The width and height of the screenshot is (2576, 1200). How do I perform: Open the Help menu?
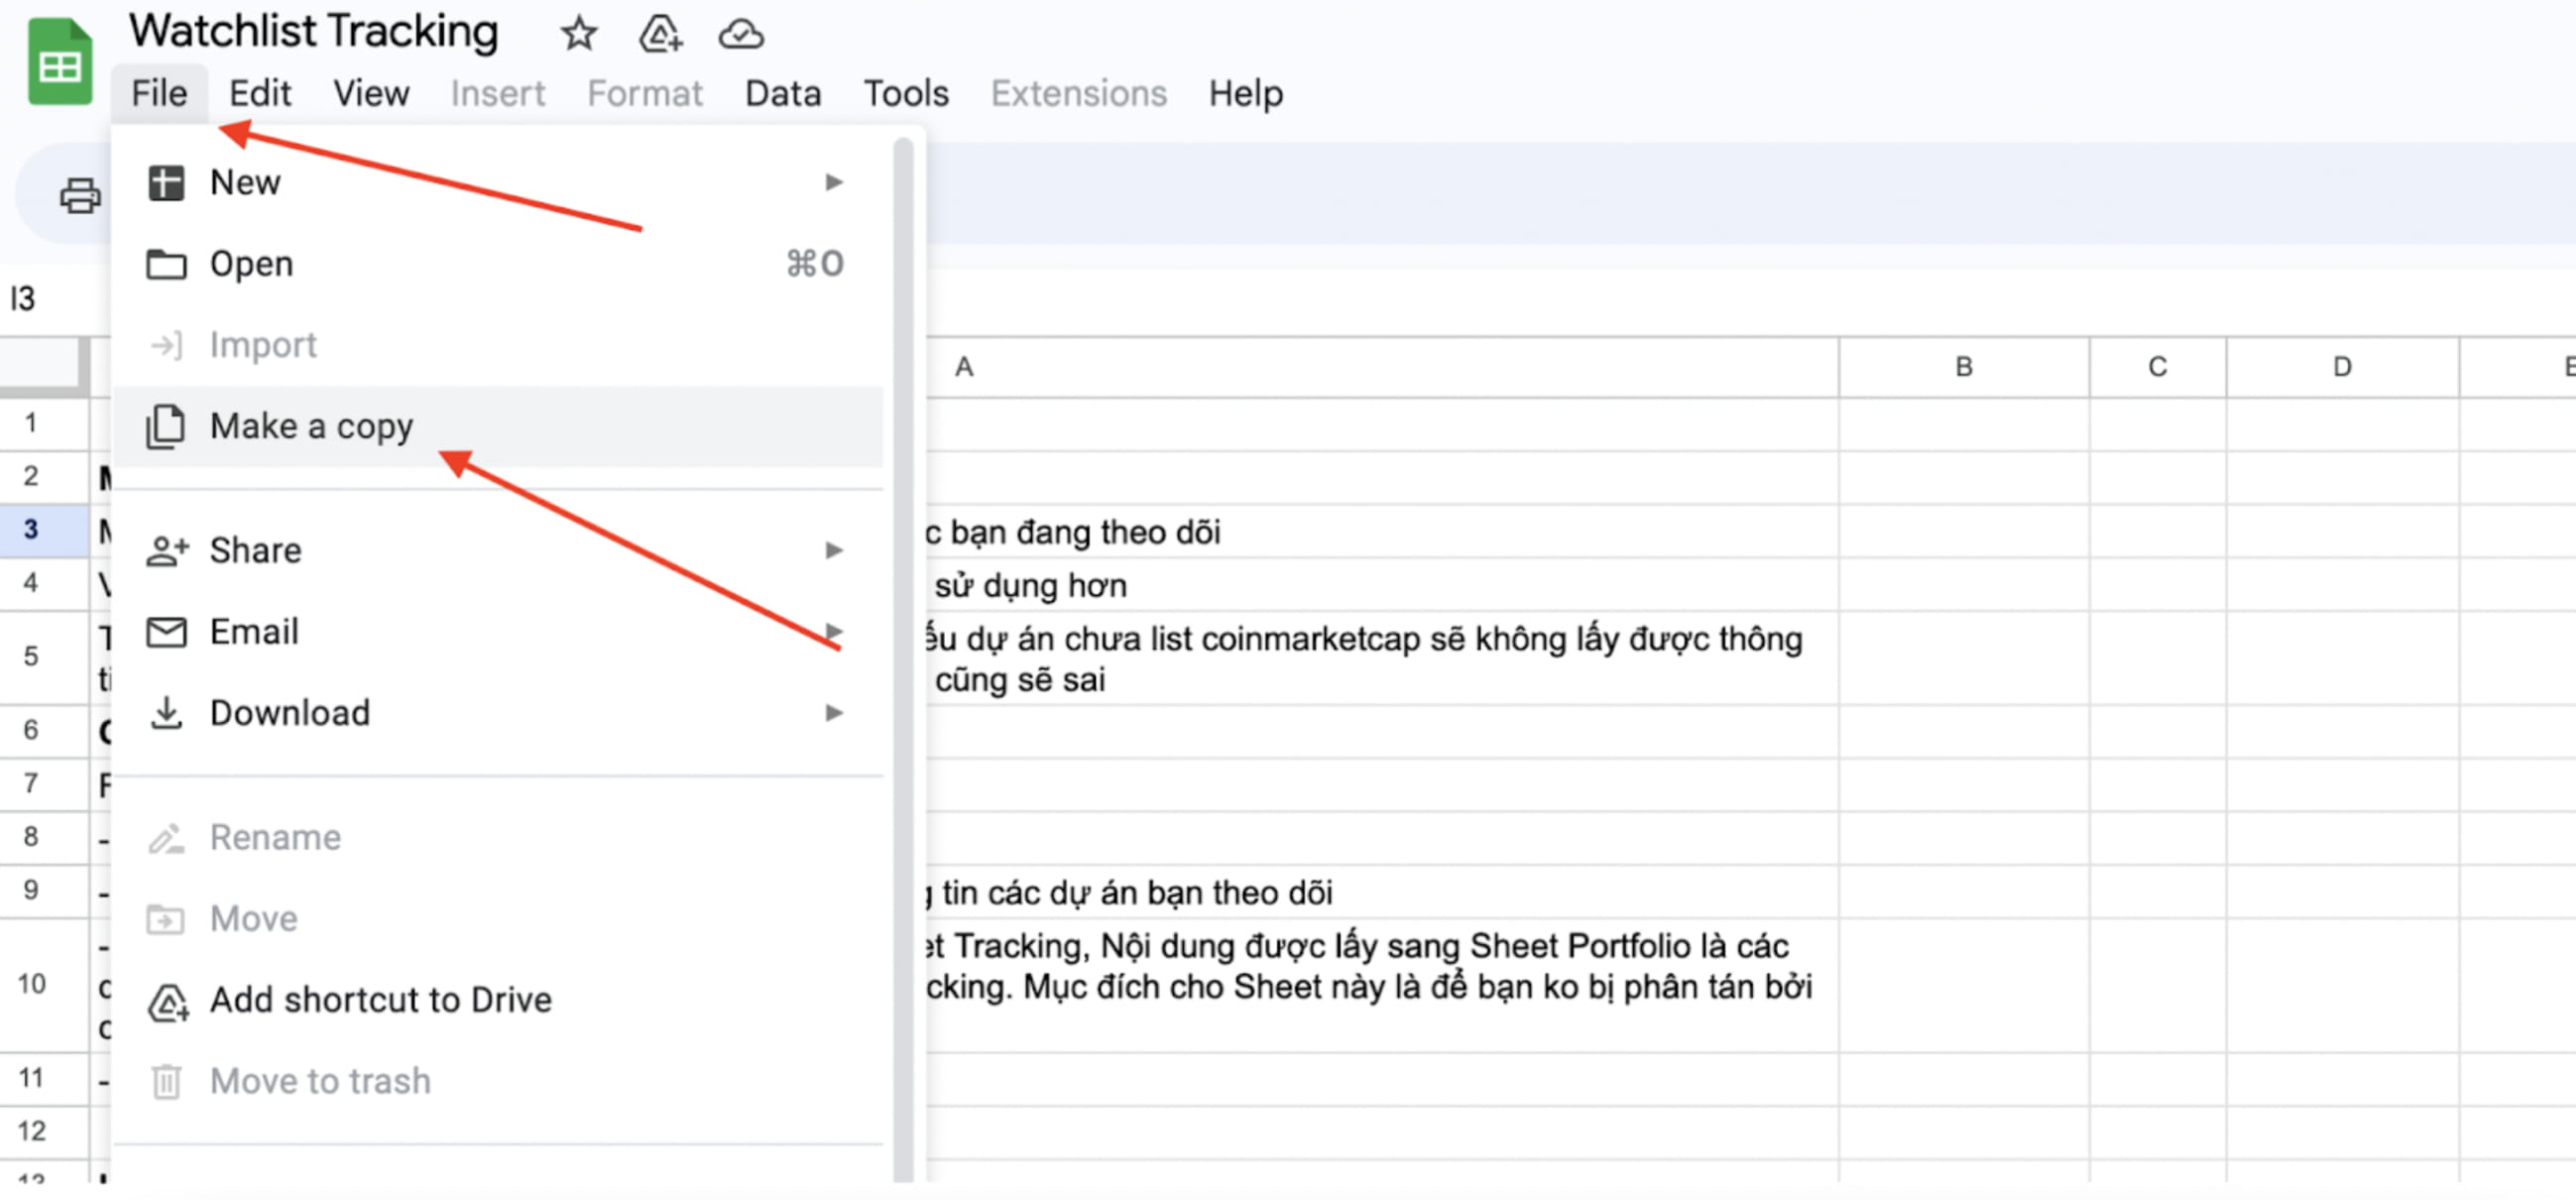1245,93
